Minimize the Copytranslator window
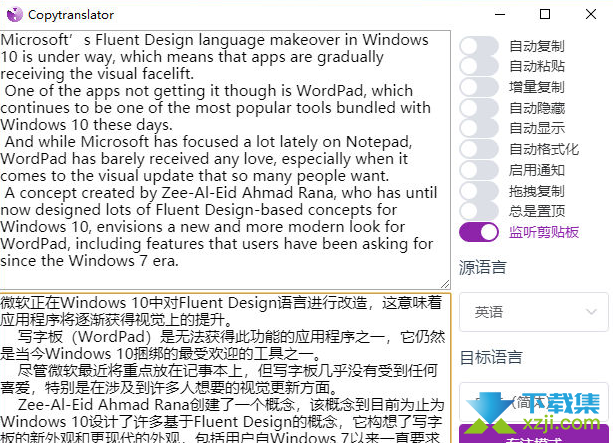Screen dimensions: 613x443 click(x=500, y=14)
